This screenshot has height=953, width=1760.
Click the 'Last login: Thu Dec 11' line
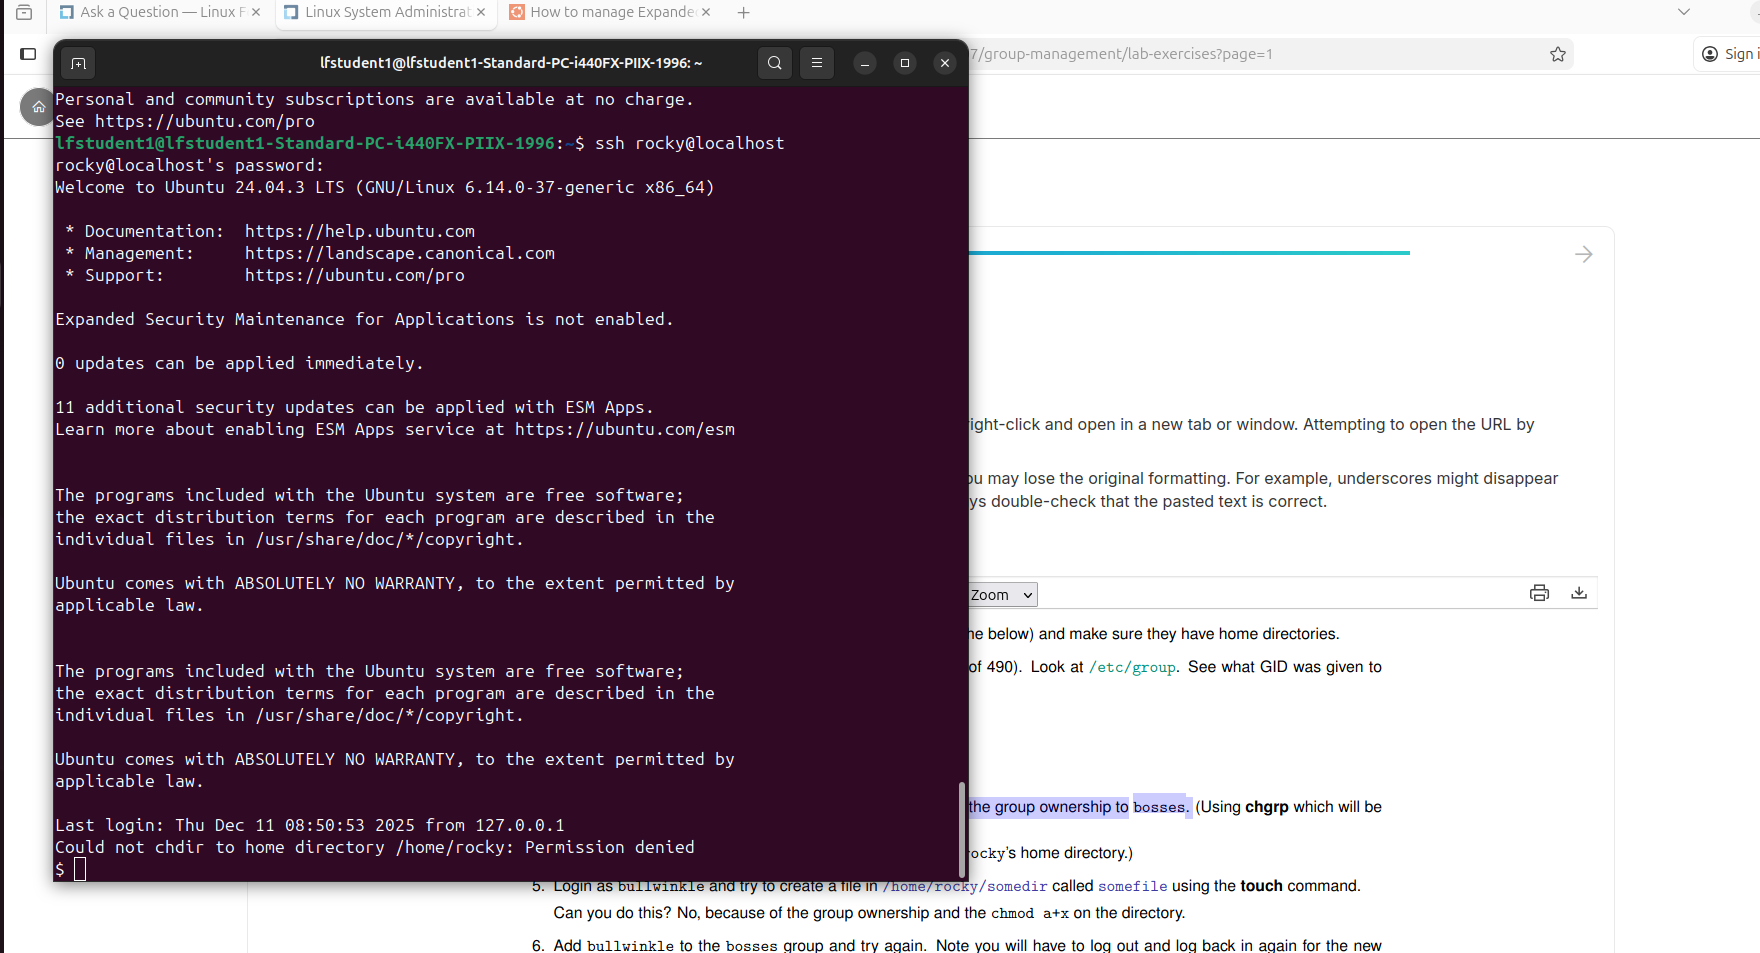[x=310, y=825]
